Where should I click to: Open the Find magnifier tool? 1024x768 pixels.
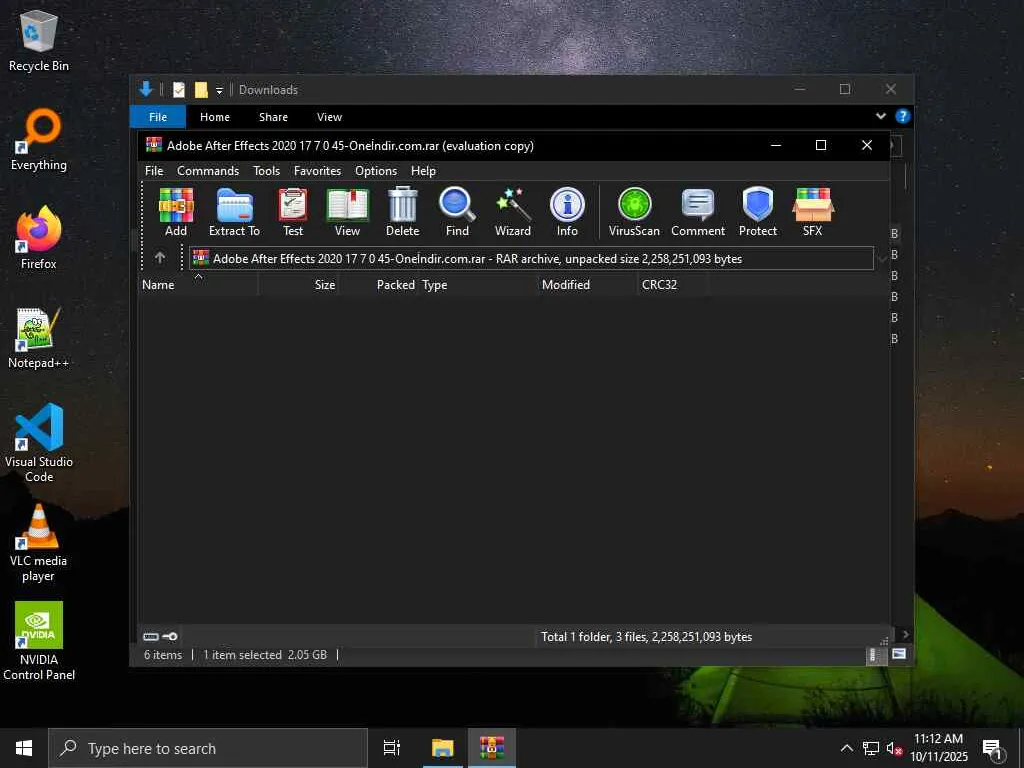coord(457,212)
